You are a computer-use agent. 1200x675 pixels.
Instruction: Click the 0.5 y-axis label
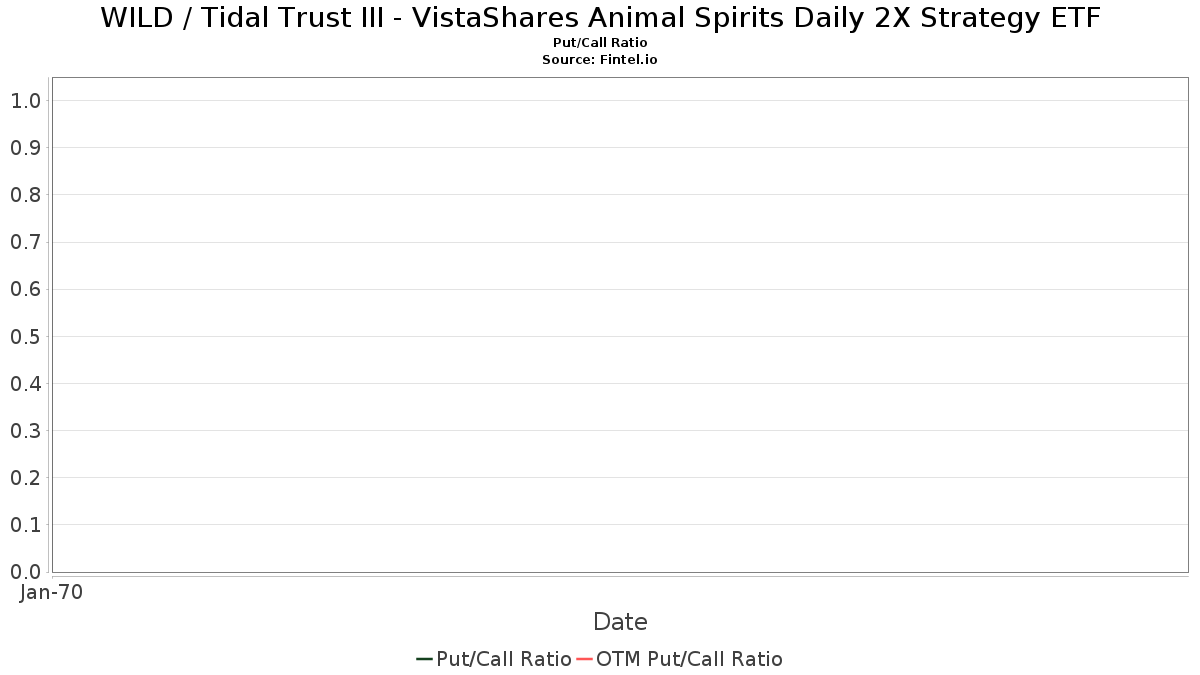(25, 336)
